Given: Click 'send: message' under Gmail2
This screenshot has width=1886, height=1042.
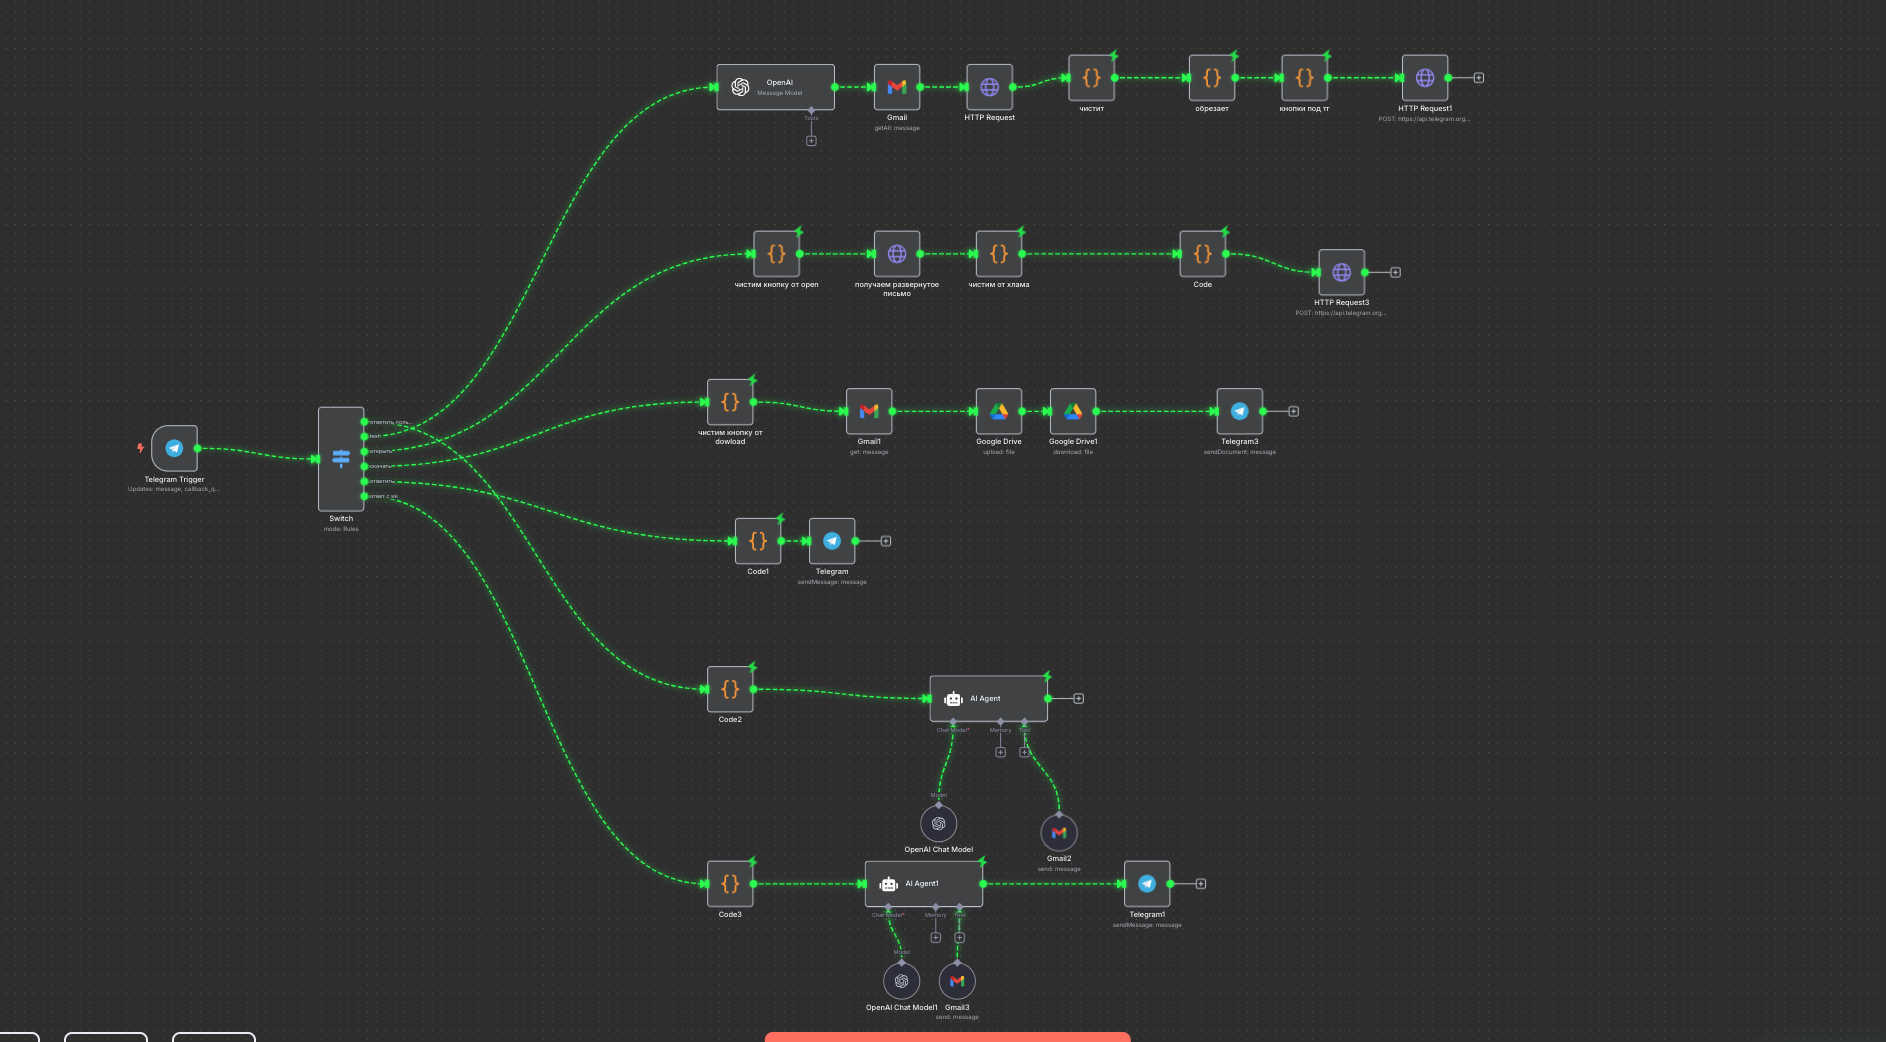Looking at the screenshot, I should tap(1059, 869).
